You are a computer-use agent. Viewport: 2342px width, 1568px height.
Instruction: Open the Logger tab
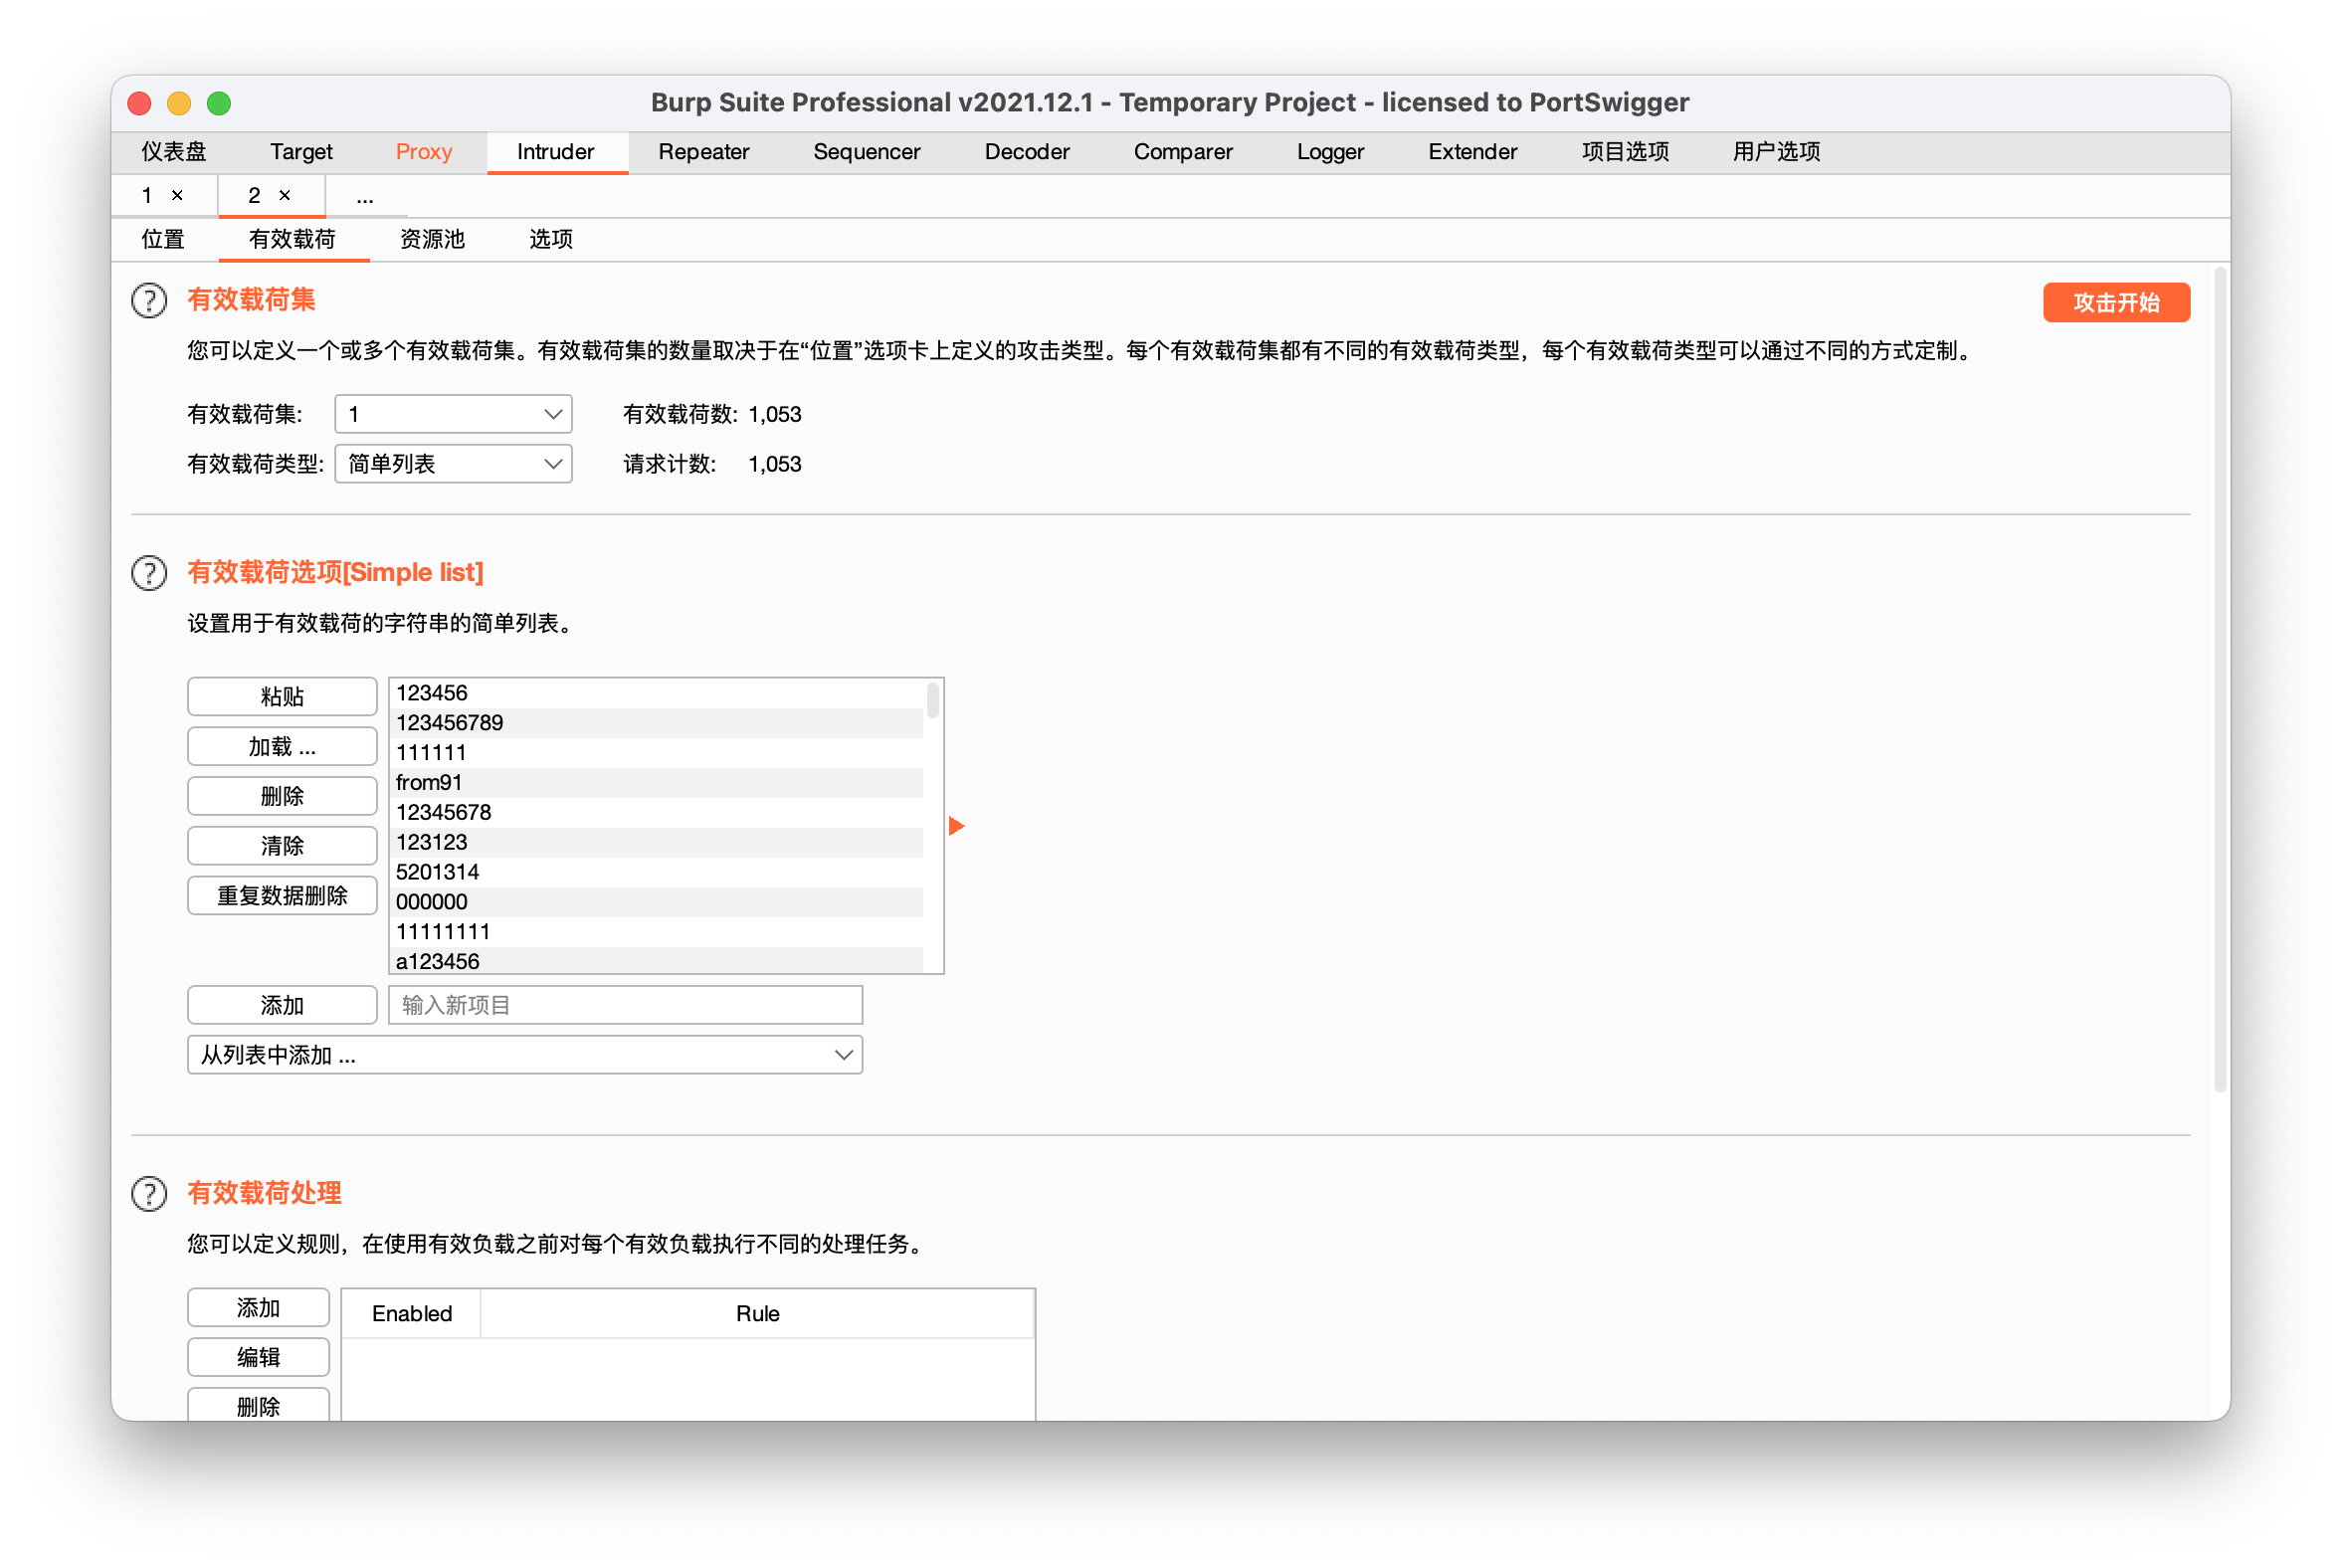pyautogui.click(x=1330, y=152)
